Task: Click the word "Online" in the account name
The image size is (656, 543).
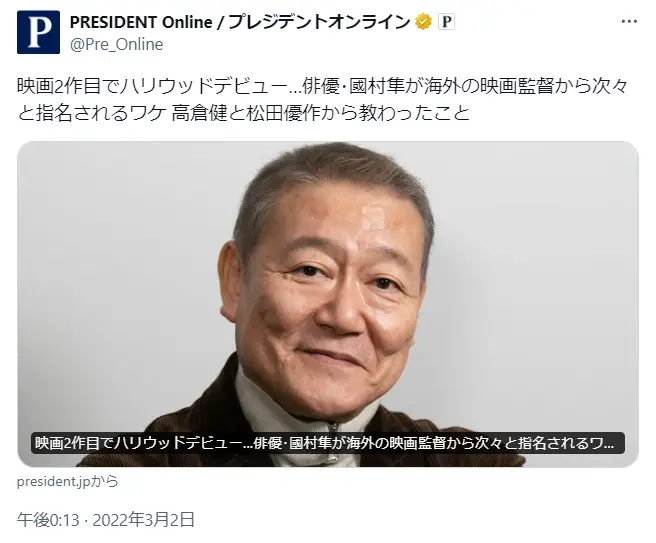Action: tap(187, 22)
